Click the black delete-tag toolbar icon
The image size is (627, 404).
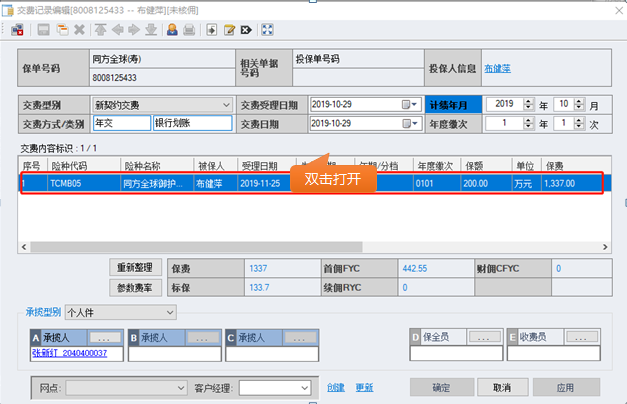[x=245, y=30]
